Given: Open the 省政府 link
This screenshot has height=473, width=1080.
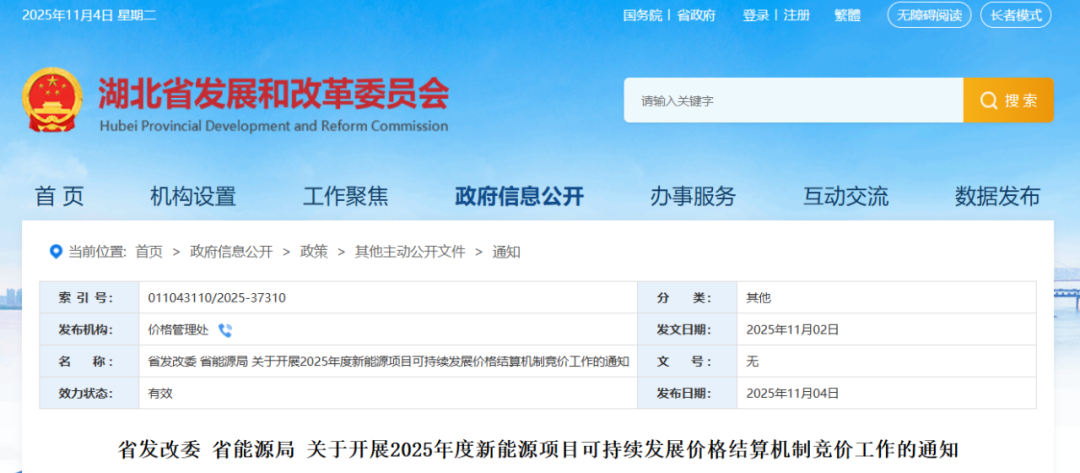Looking at the screenshot, I should [x=696, y=15].
